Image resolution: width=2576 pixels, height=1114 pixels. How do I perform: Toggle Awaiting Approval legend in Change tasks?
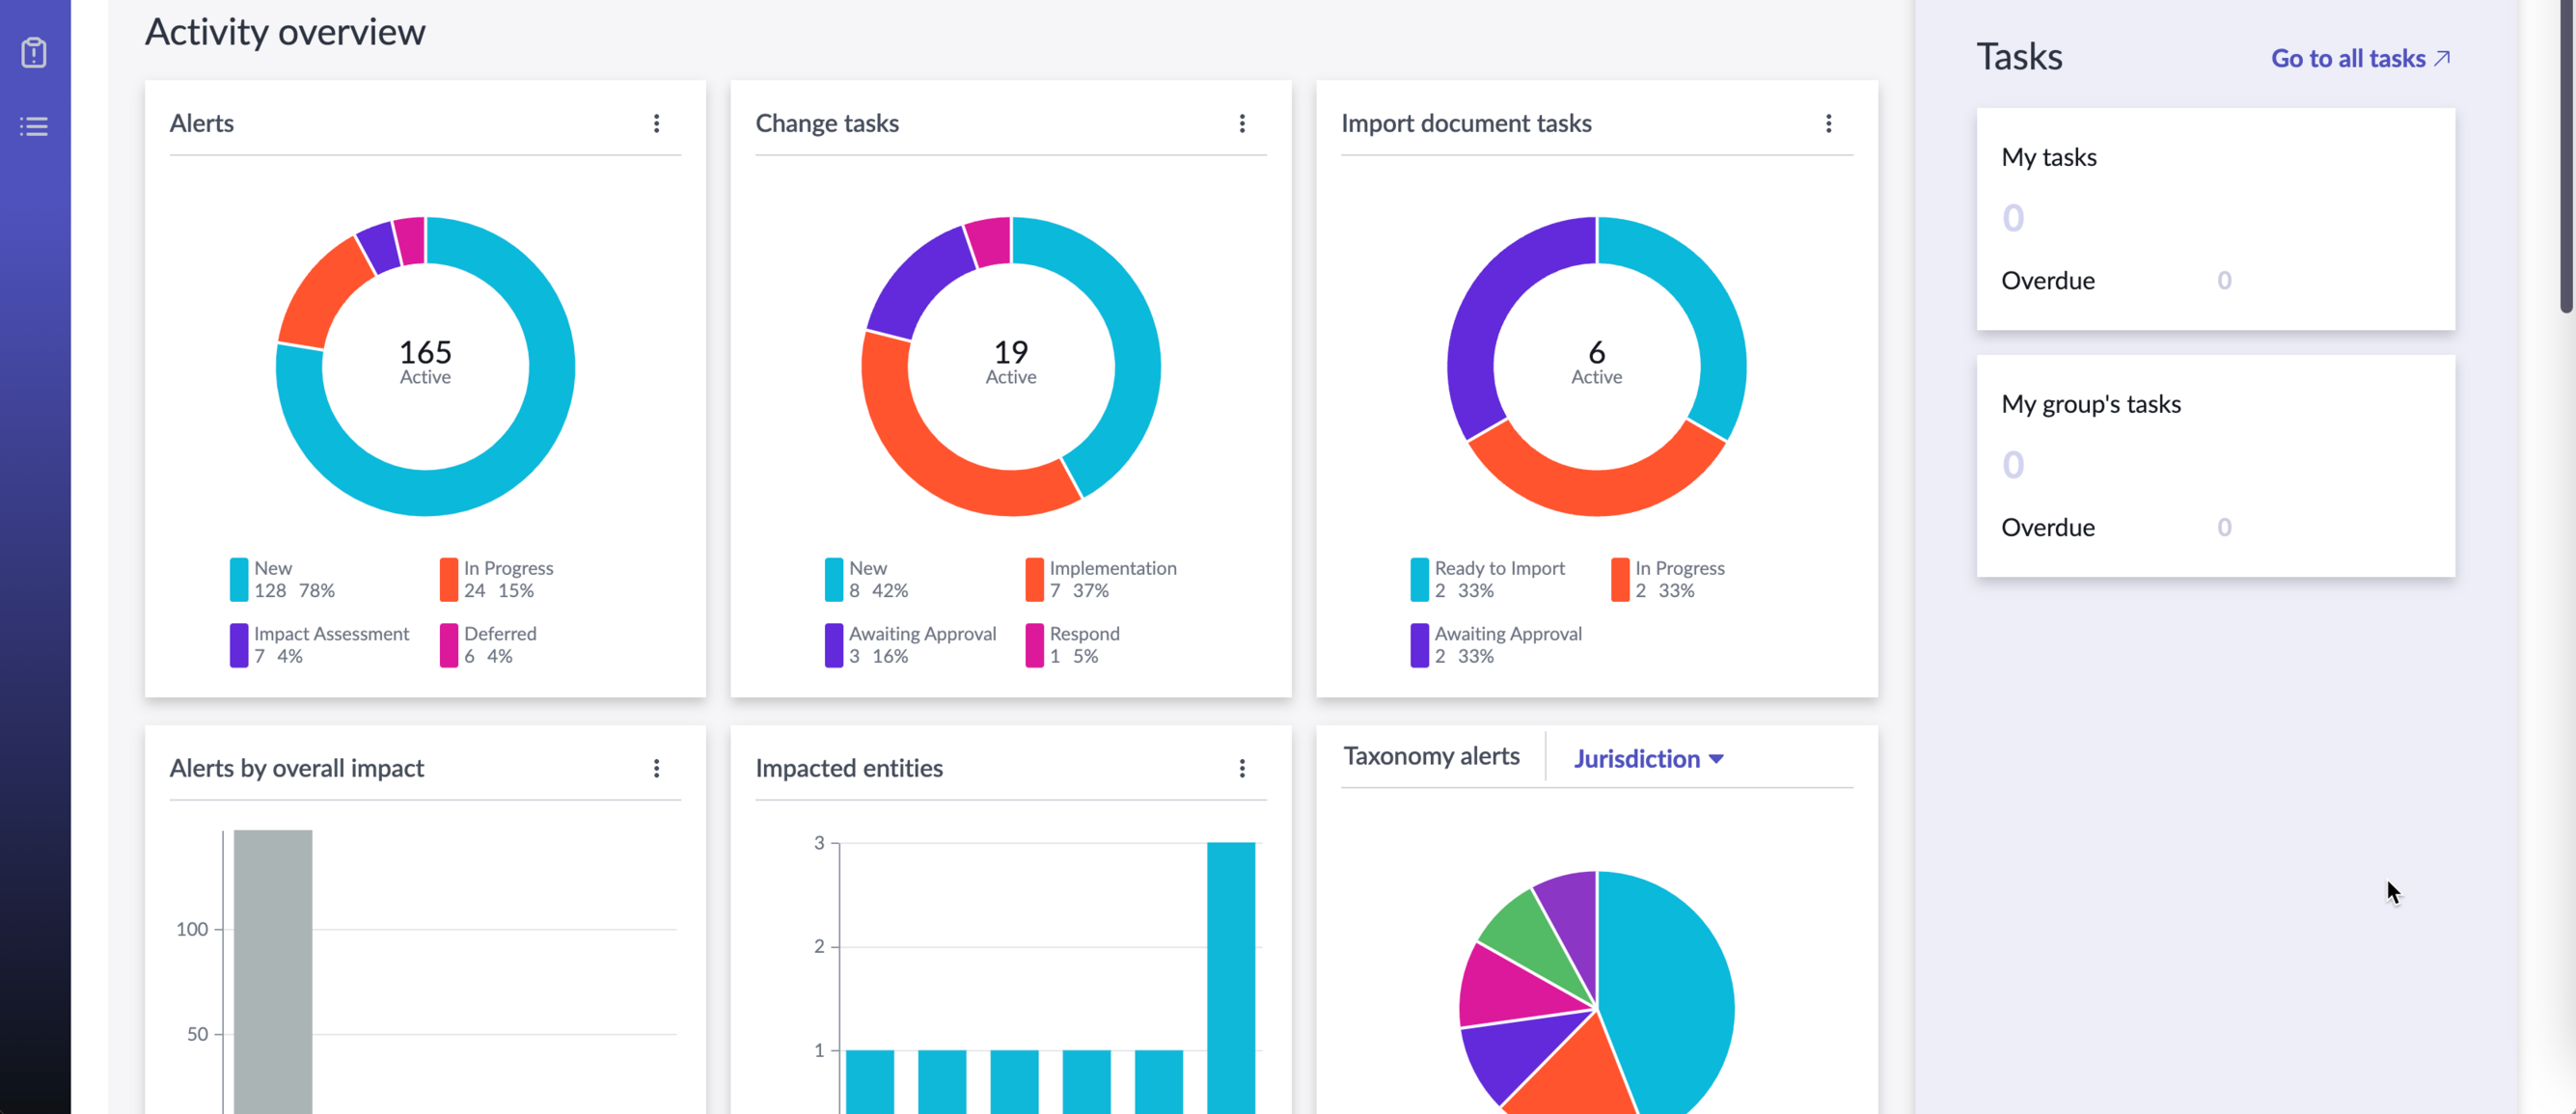(911, 645)
